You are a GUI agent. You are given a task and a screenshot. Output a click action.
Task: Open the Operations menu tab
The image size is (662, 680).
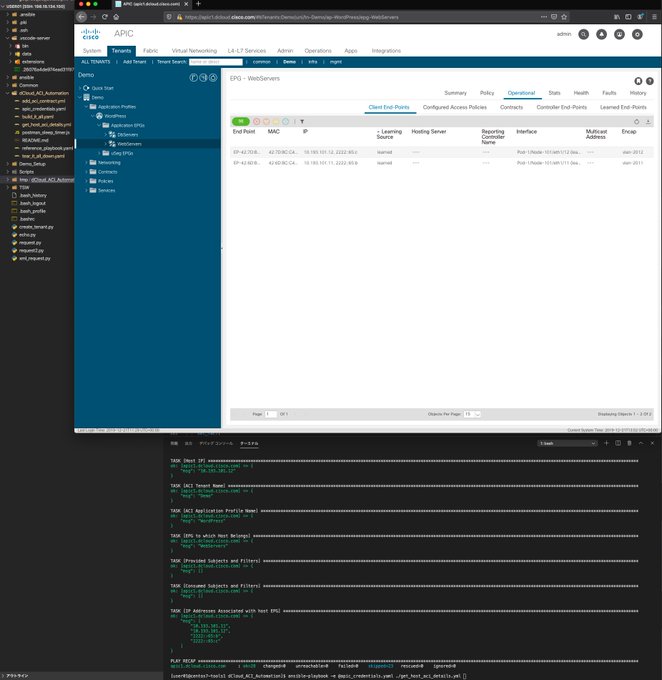click(318, 51)
